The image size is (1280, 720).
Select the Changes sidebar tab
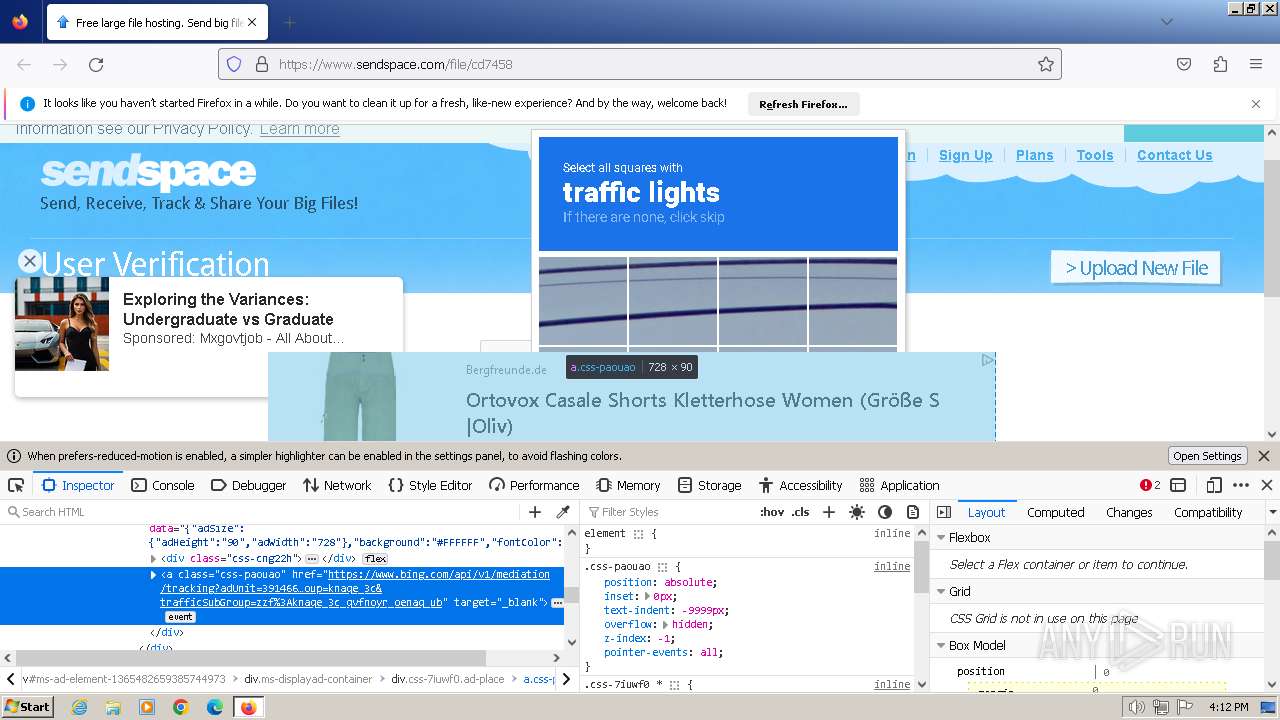pyautogui.click(x=1129, y=512)
